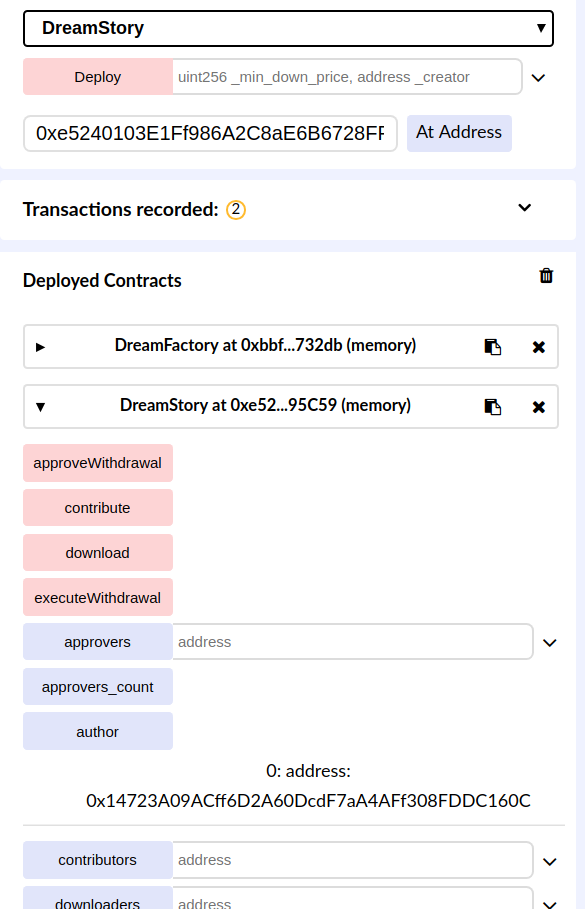
Task: Copy DreamStory contract address to clipboard
Action: click(x=492, y=407)
